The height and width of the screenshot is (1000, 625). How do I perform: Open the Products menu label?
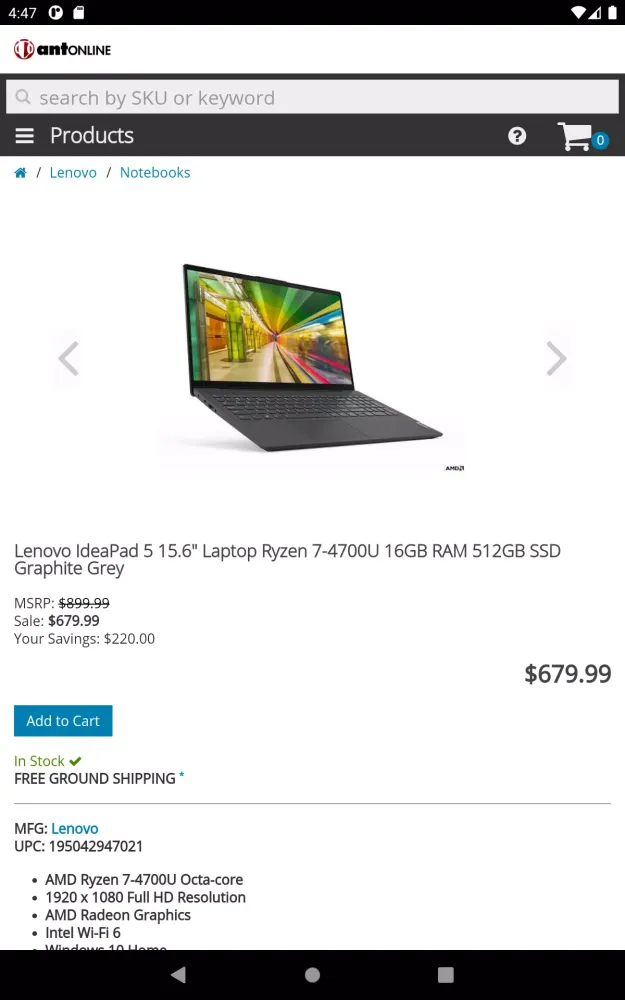[92, 135]
